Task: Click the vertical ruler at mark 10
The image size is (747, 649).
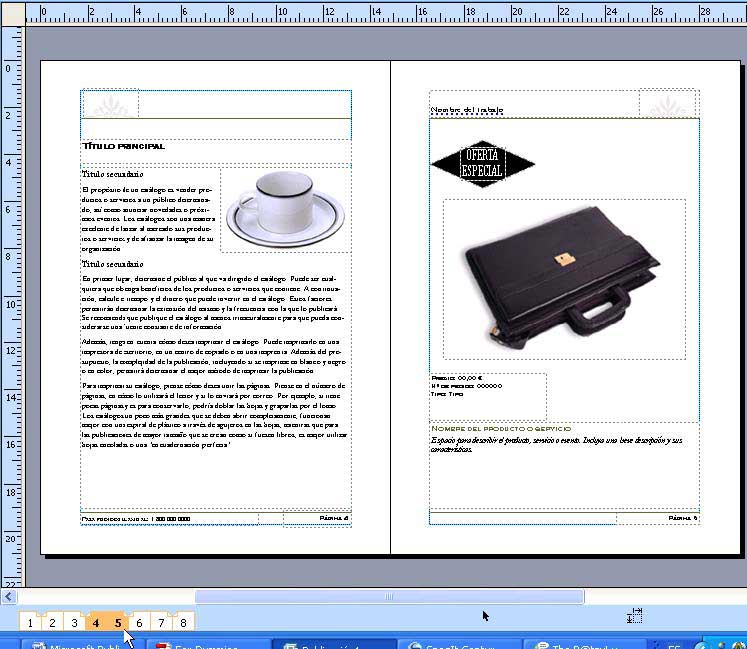Action: click(10, 304)
